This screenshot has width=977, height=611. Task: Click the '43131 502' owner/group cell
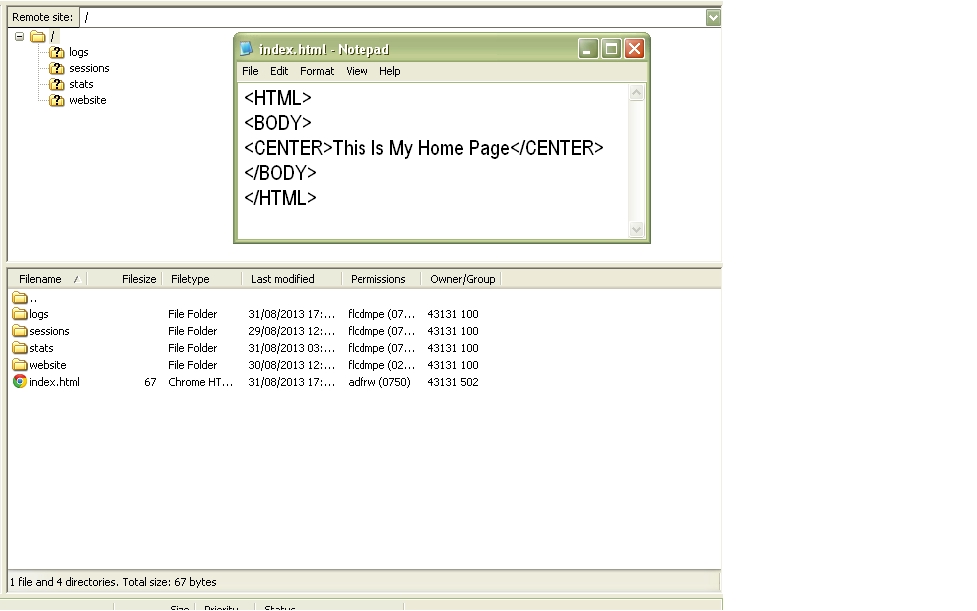pyautogui.click(x=453, y=382)
